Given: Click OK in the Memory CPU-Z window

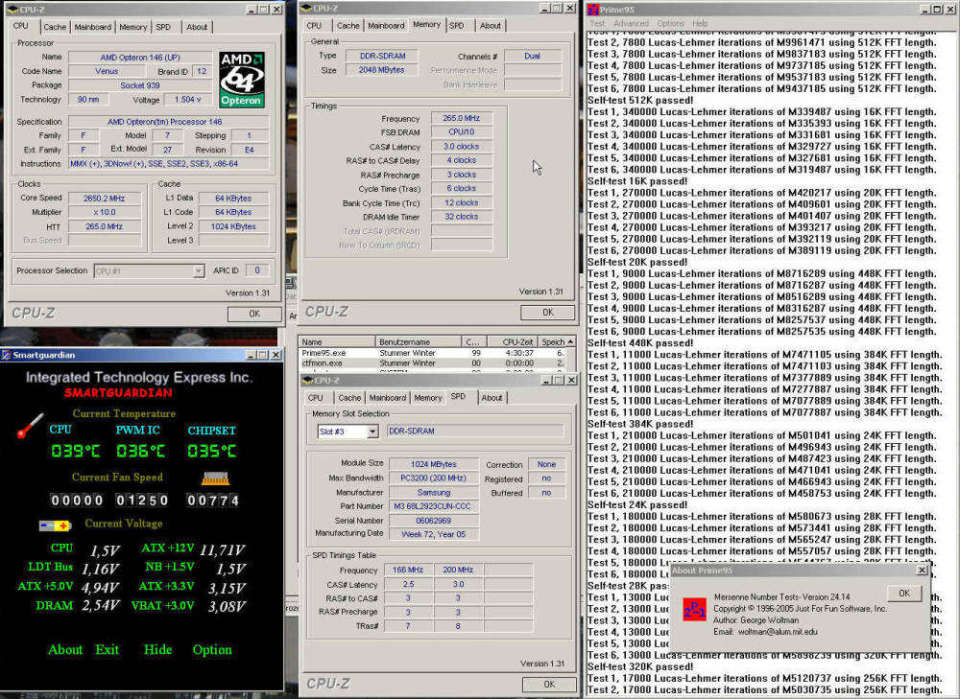Looking at the screenshot, I should click(547, 312).
